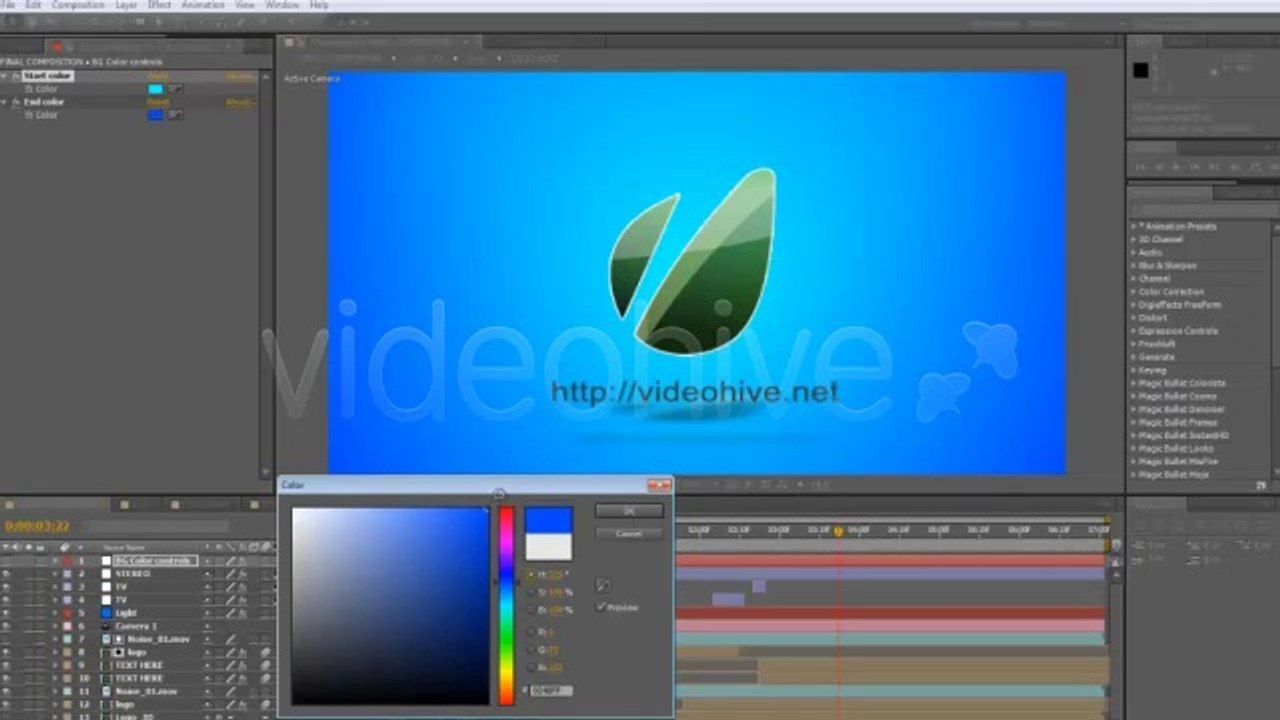1280x720 pixels.
Task: Uncheck the Preview checkbox in Color dialog
Action: [602, 607]
